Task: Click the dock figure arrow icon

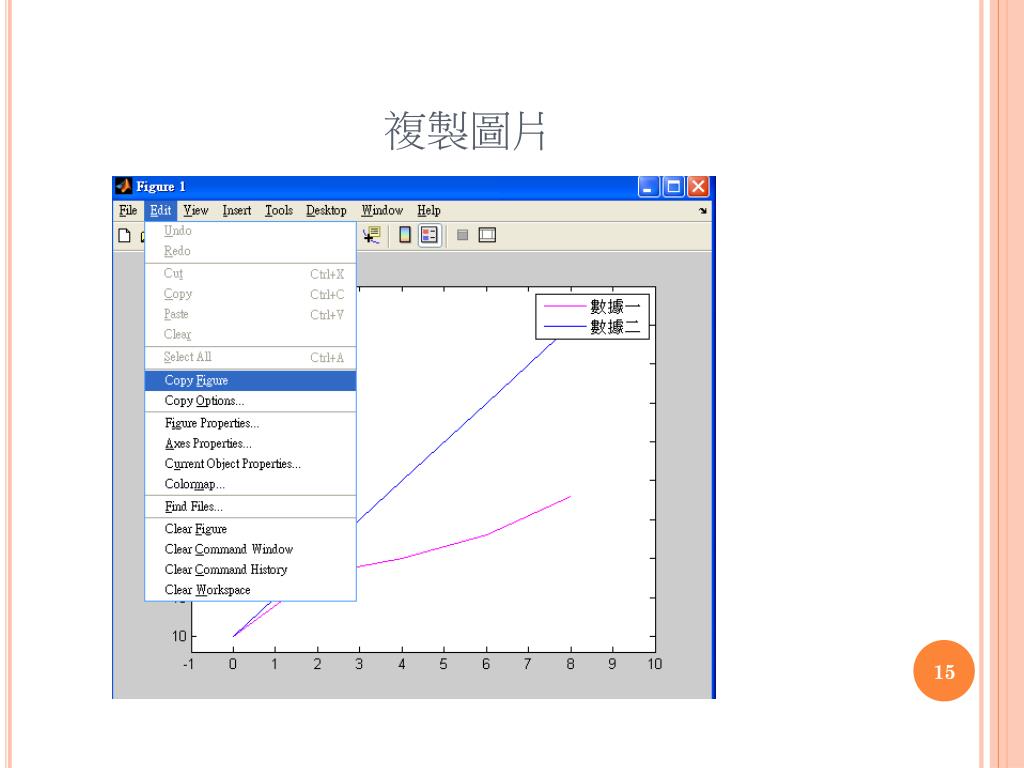Action: [x=703, y=211]
